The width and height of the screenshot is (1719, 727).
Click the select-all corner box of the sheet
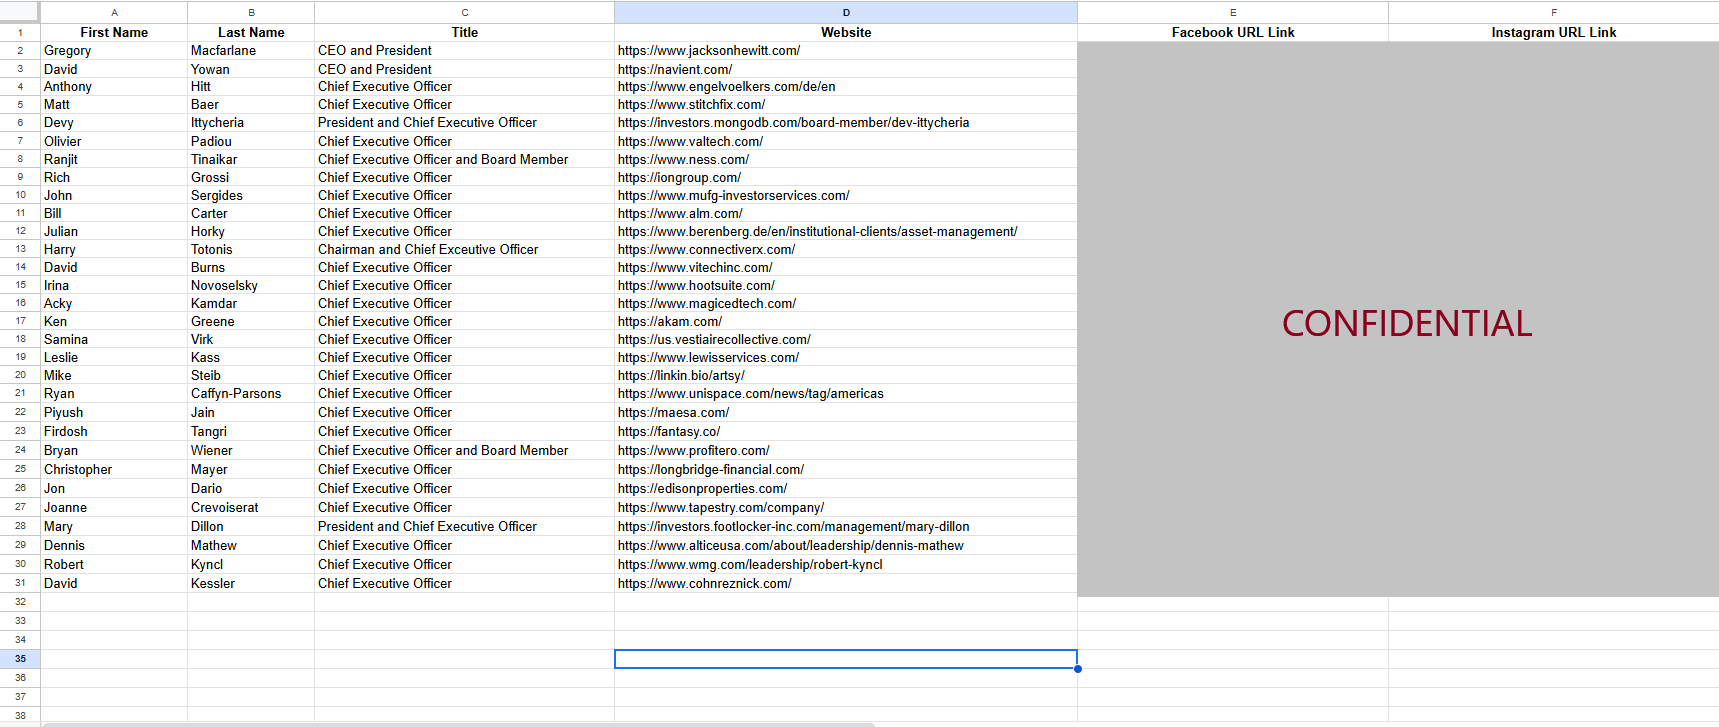pos(20,12)
